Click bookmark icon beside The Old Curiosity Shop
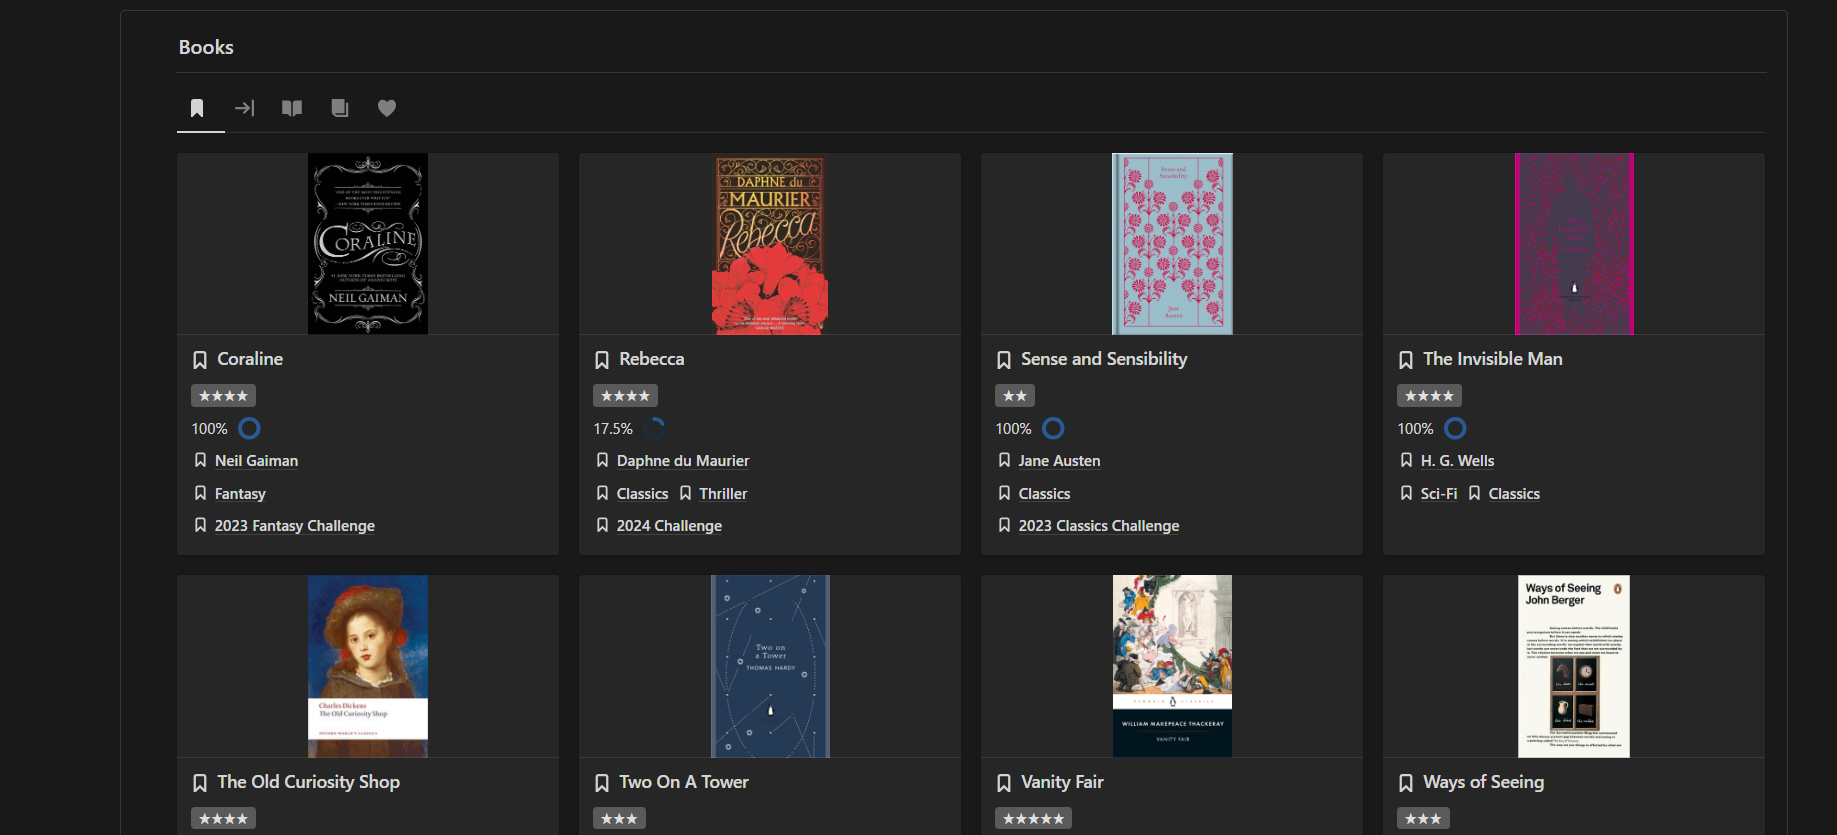Viewport: 1837px width, 835px height. 200,783
